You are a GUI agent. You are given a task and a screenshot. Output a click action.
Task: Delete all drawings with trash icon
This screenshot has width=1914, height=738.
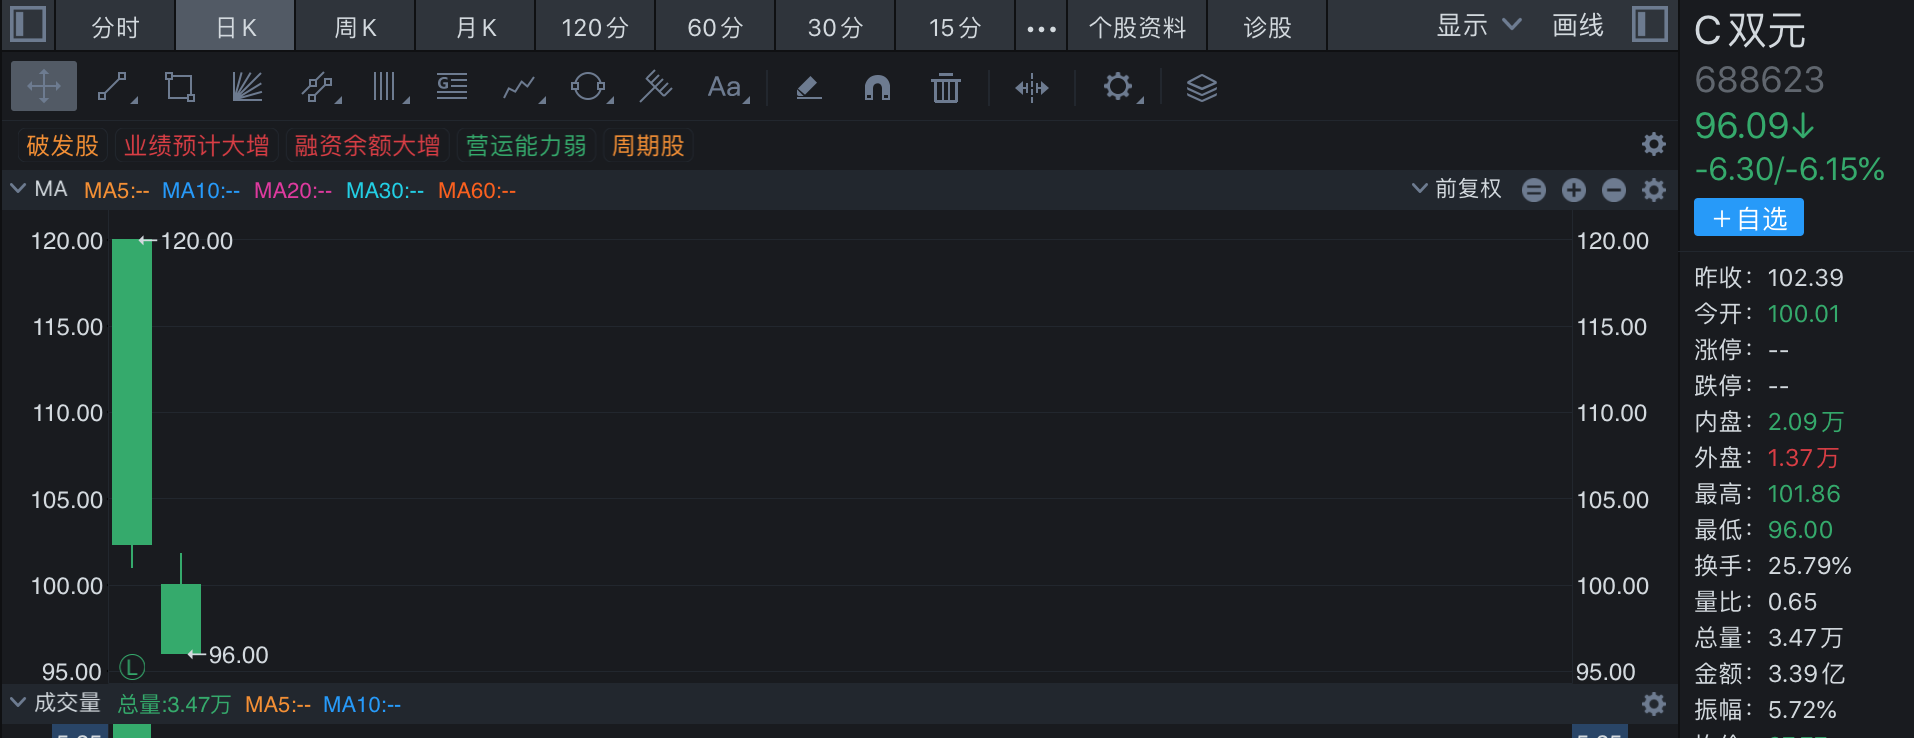click(x=945, y=88)
